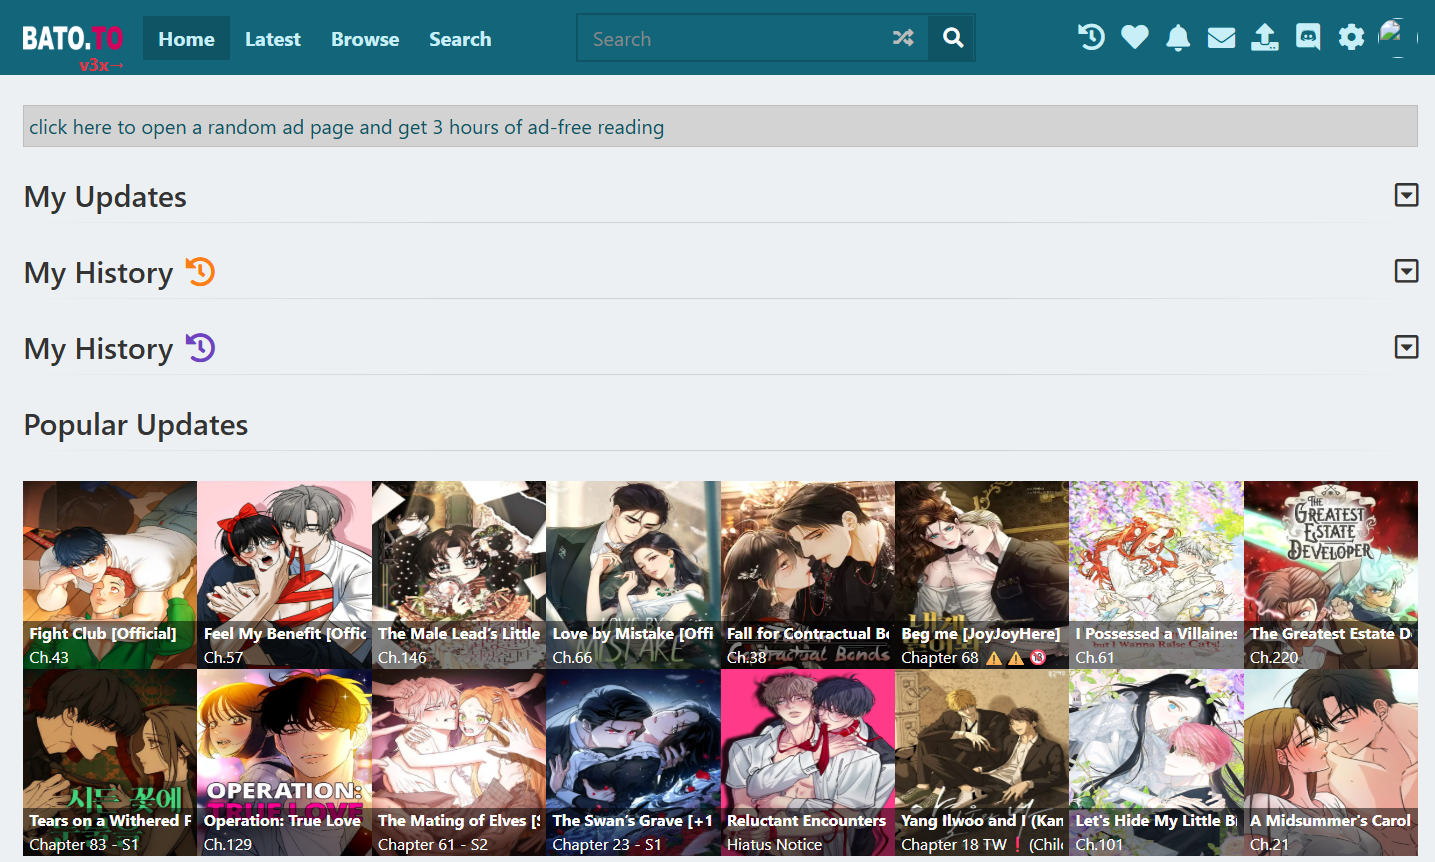
Task: Open the Browse menu item
Action: 365,38
